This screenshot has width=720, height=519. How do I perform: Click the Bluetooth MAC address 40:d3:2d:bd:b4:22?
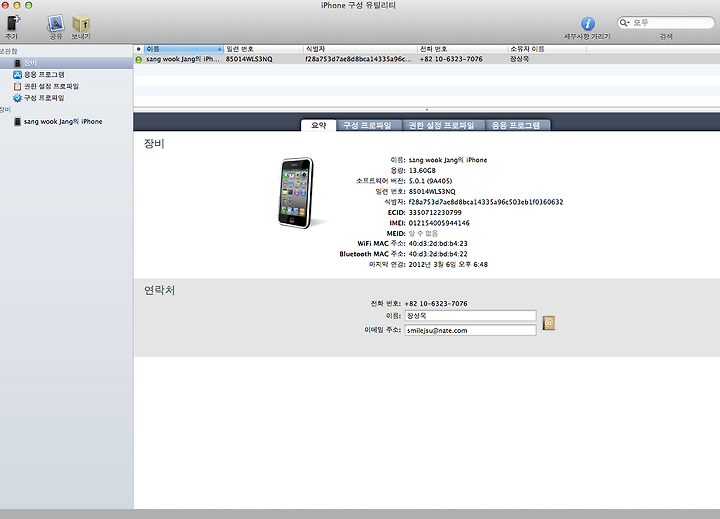pos(438,254)
